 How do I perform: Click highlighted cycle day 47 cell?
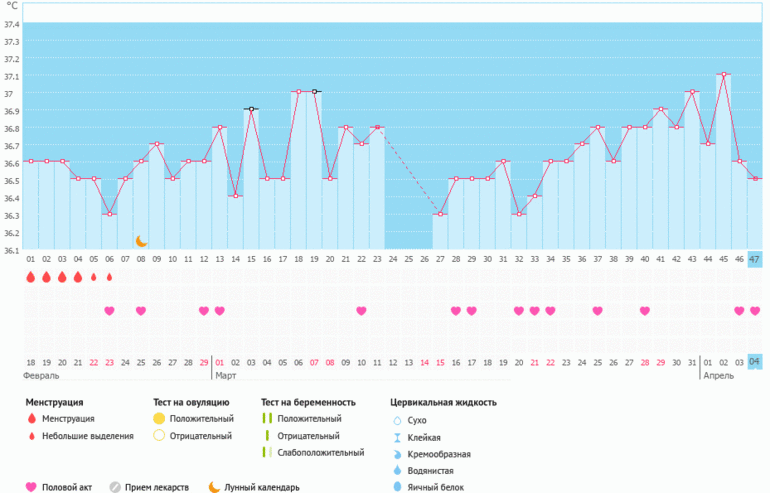[754, 259]
